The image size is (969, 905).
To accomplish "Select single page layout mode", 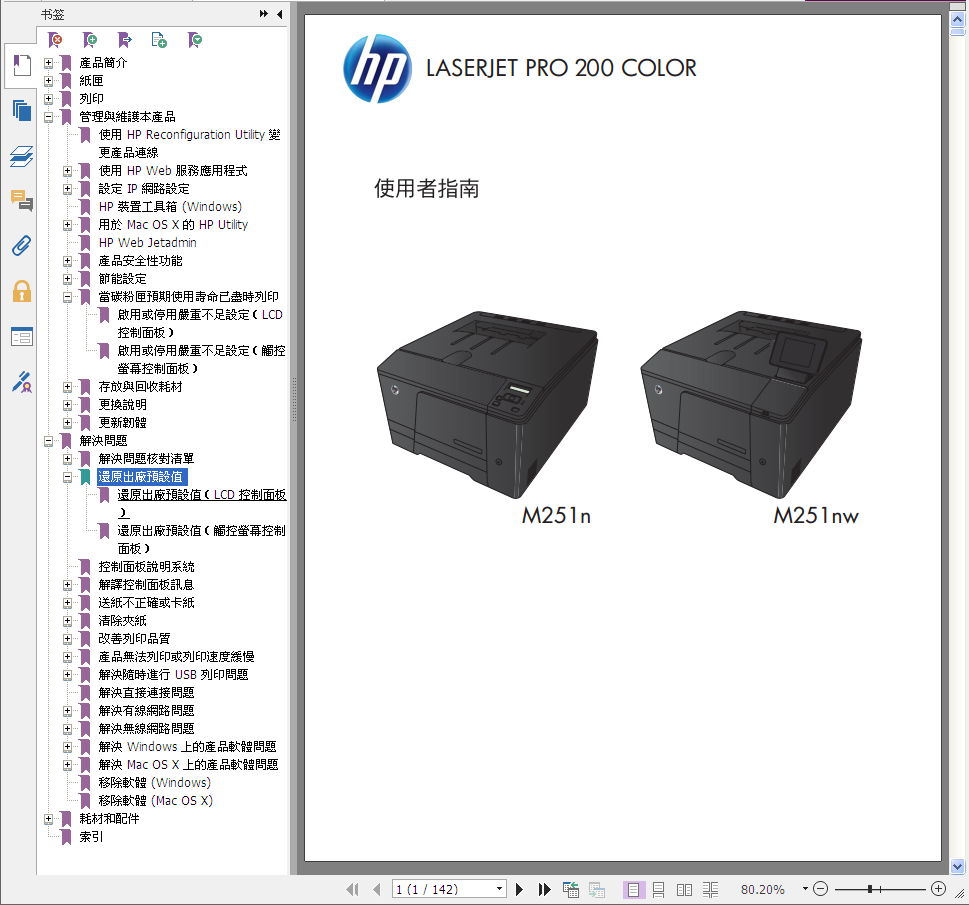I will 633,890.
